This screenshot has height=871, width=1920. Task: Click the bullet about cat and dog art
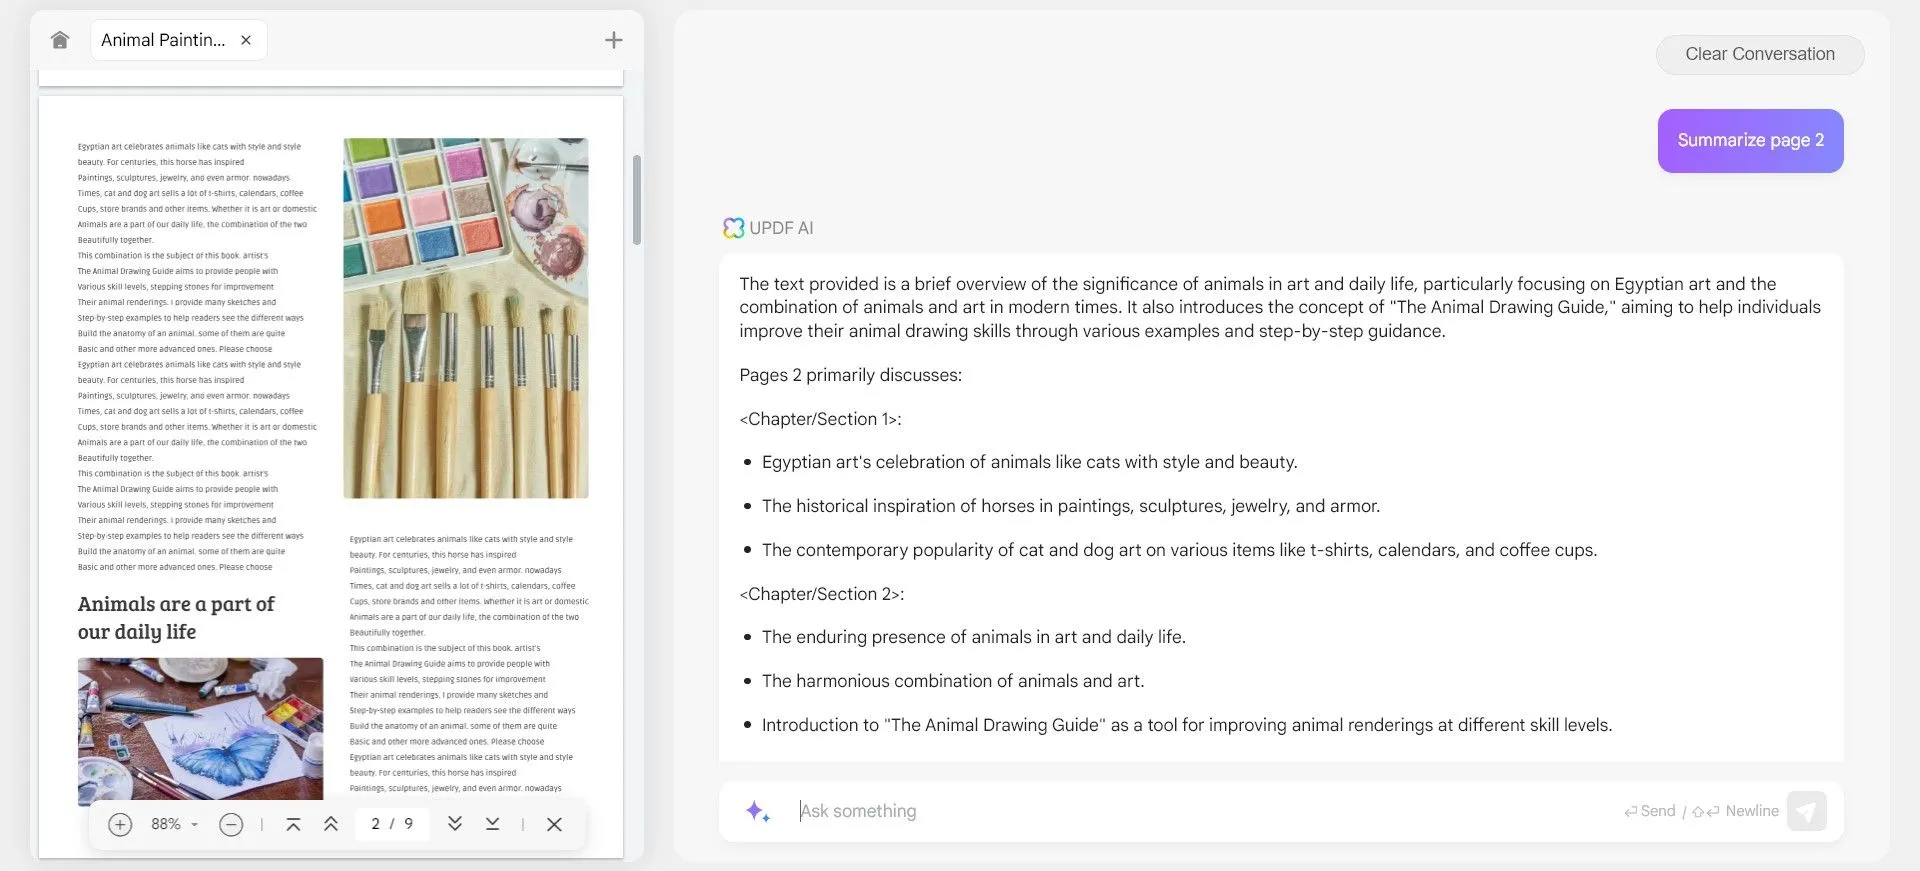pyautogui.click(x=1179, y=550)
